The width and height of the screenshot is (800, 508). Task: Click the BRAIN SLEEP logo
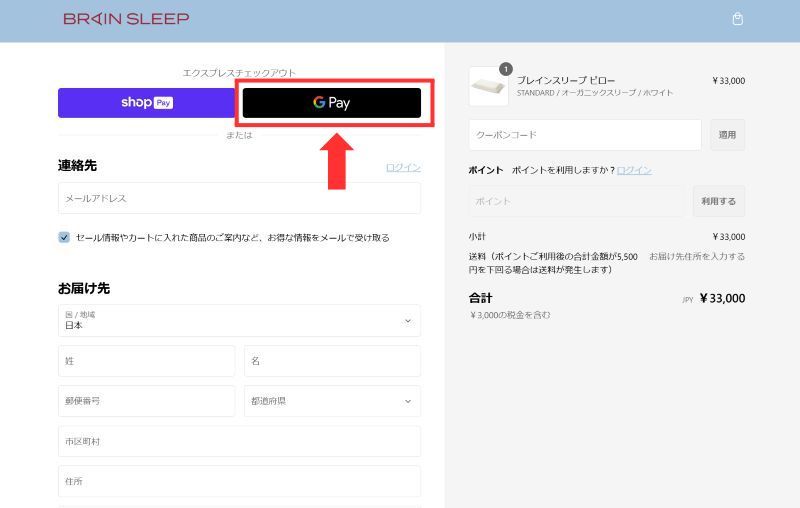click(x=126, y=19)
